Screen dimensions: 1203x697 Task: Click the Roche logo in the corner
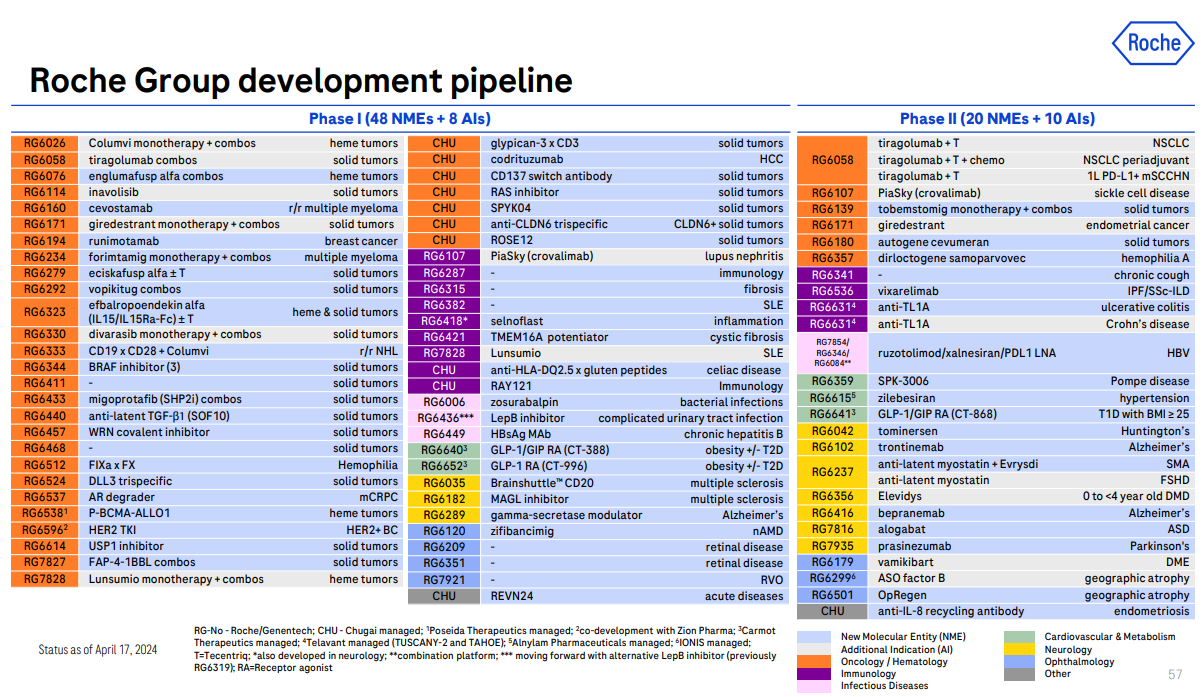[1153, 42]
